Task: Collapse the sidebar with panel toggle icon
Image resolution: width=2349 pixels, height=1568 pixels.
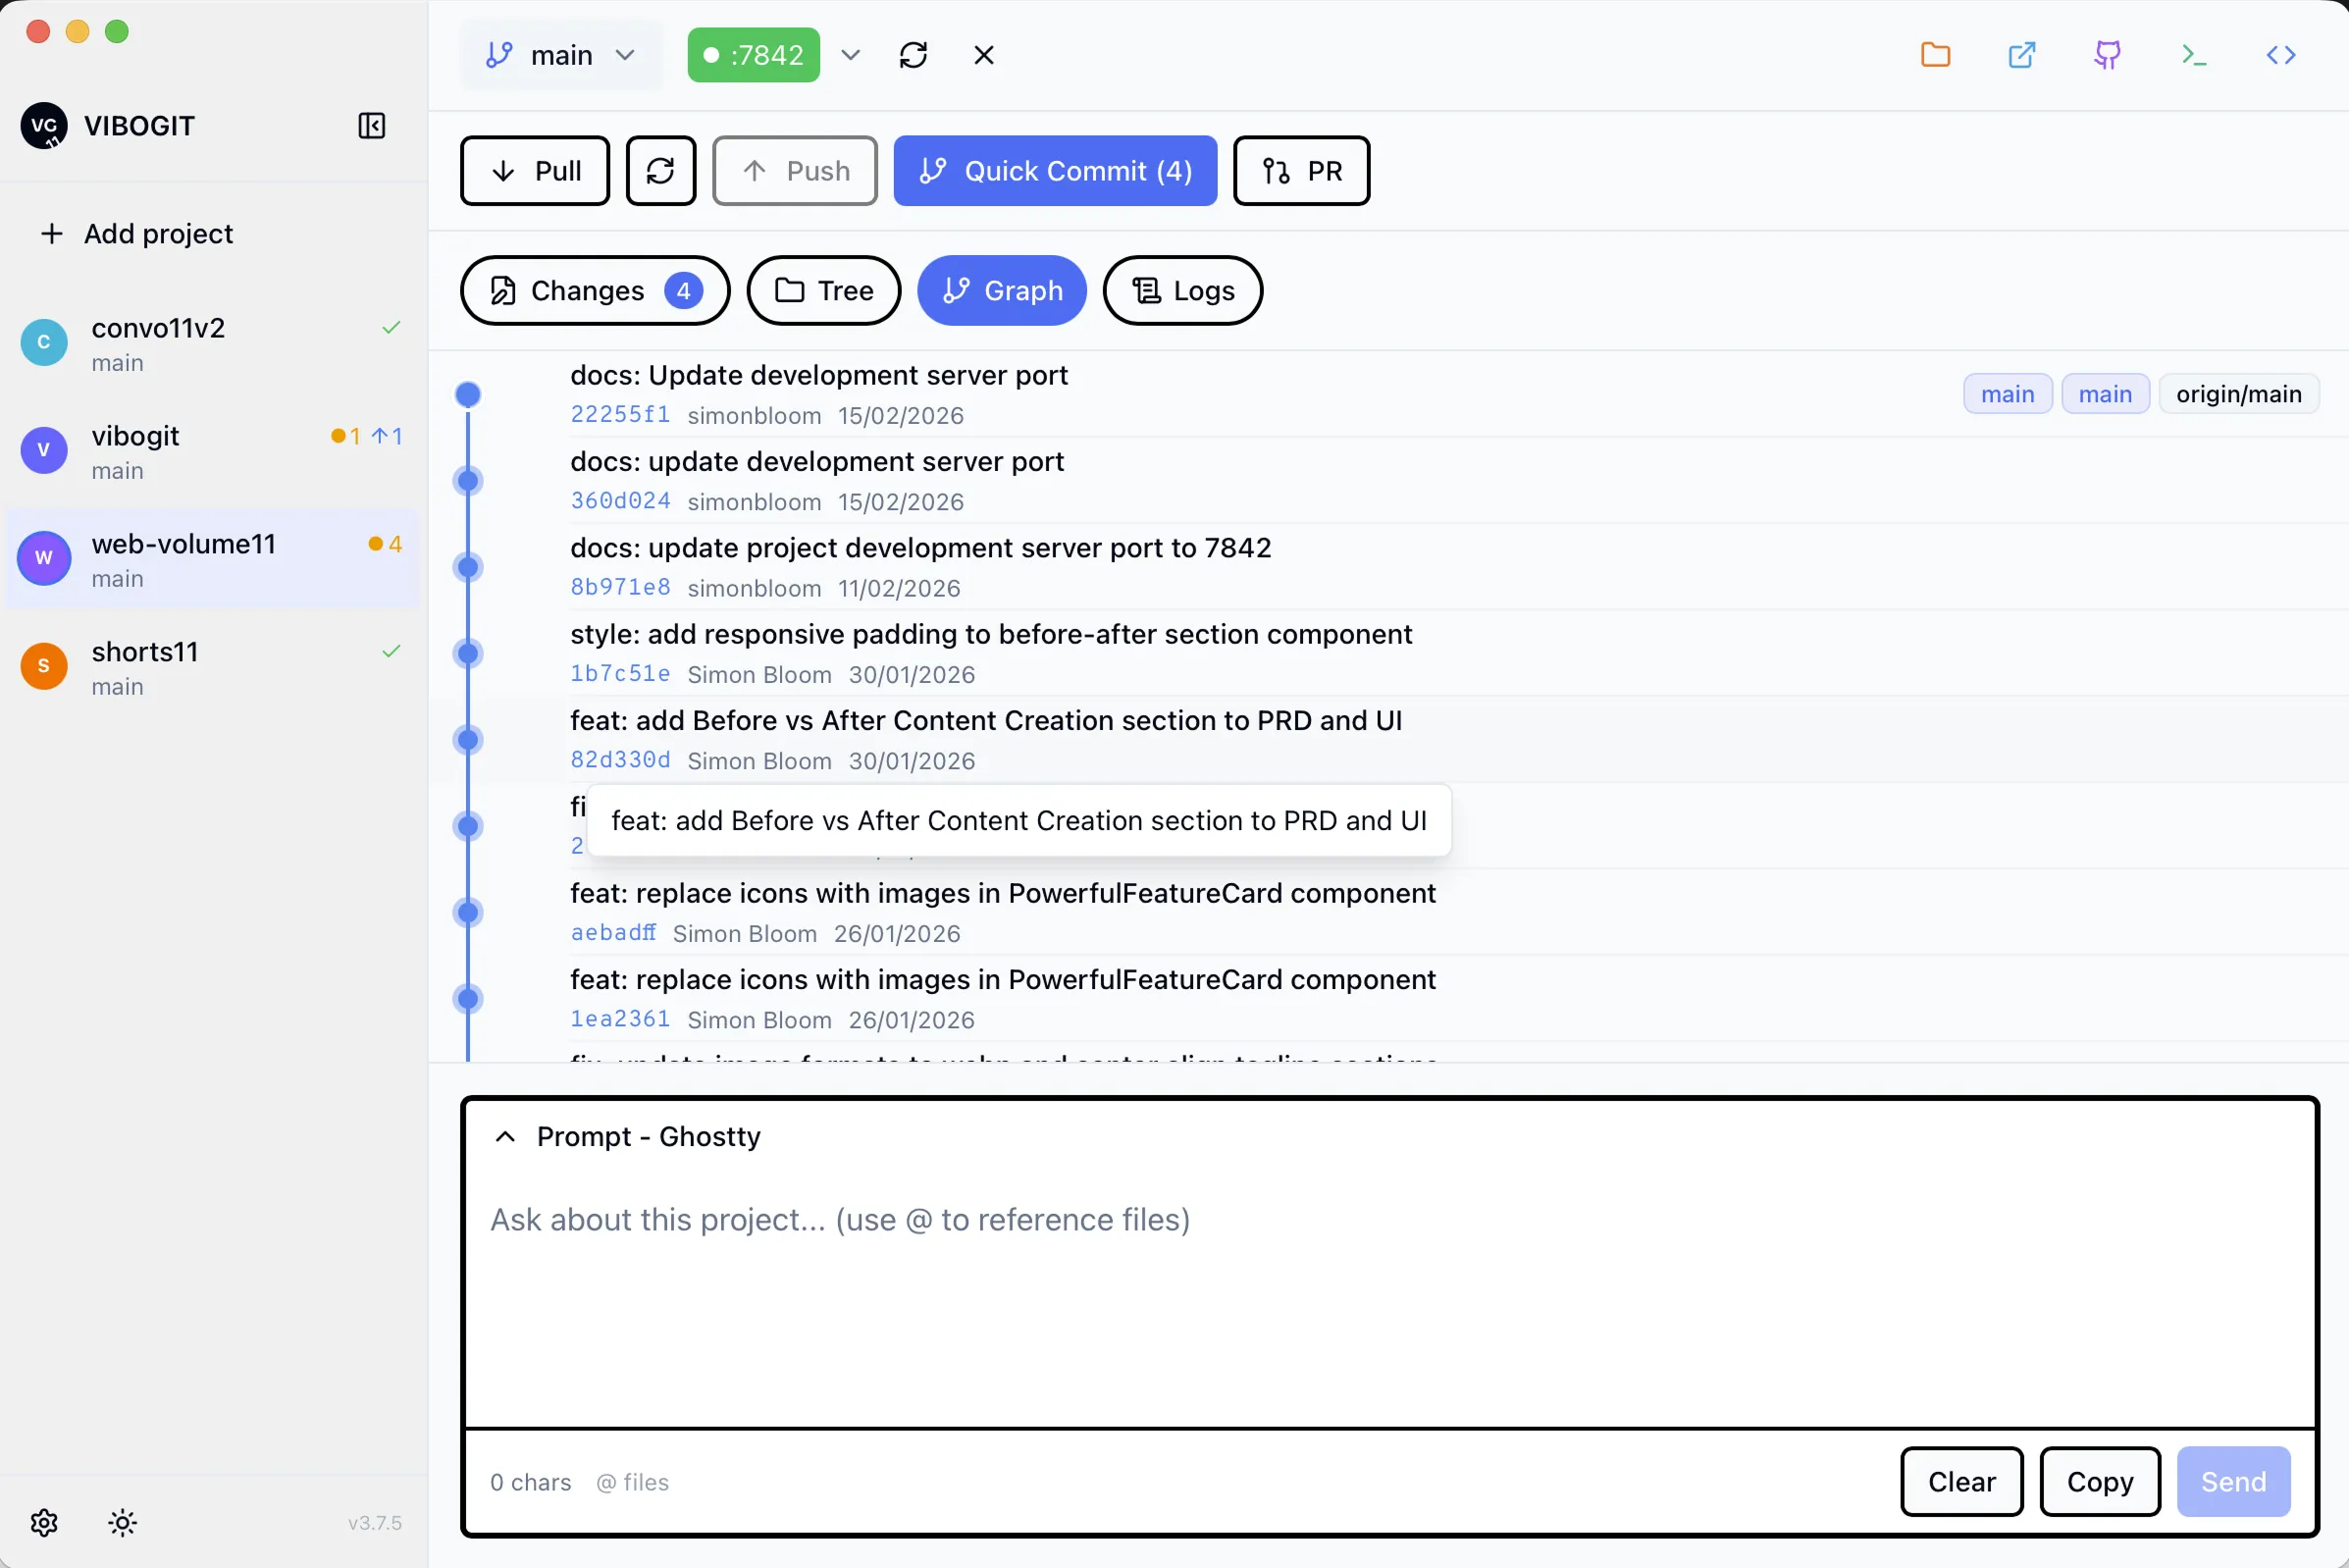Action: coord(371,126)
